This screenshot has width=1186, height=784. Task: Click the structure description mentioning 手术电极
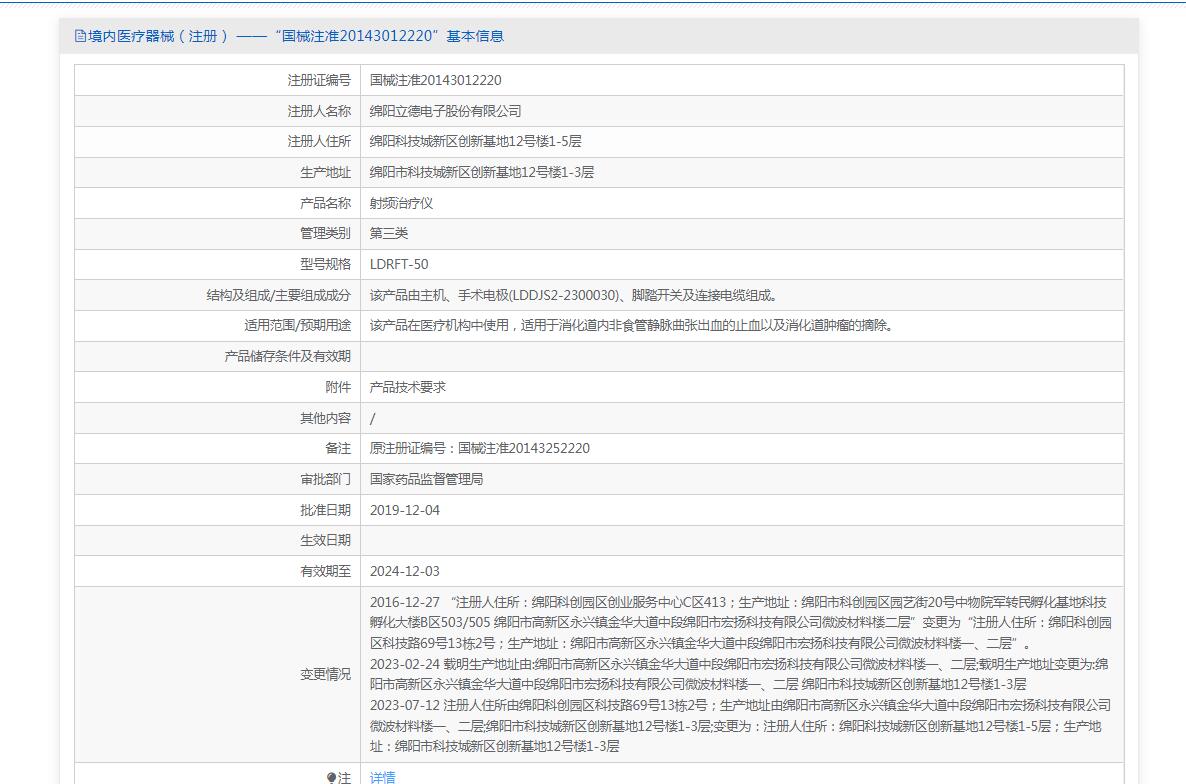[x=574, y=295]
